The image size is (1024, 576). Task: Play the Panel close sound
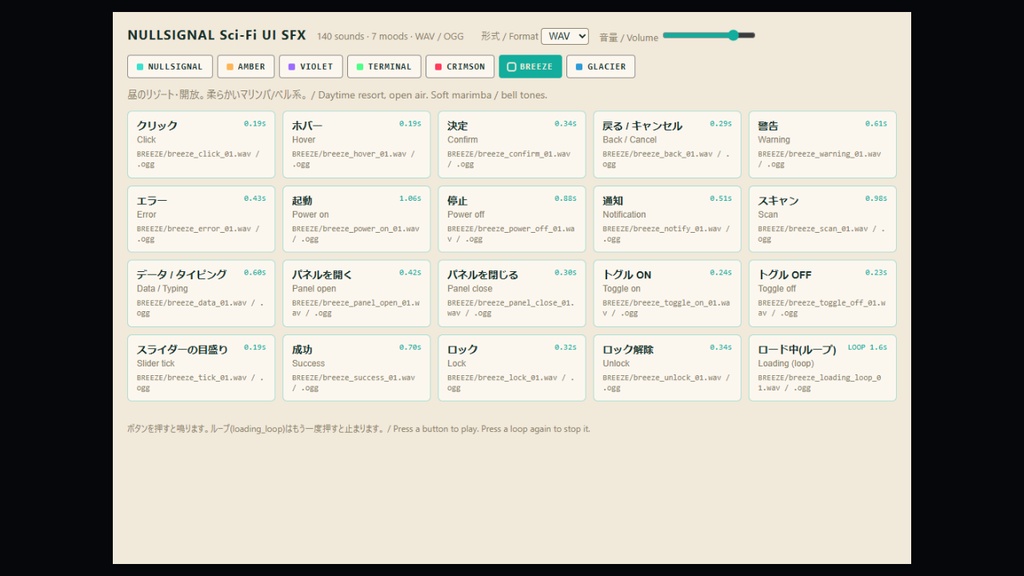click(512, 293)
